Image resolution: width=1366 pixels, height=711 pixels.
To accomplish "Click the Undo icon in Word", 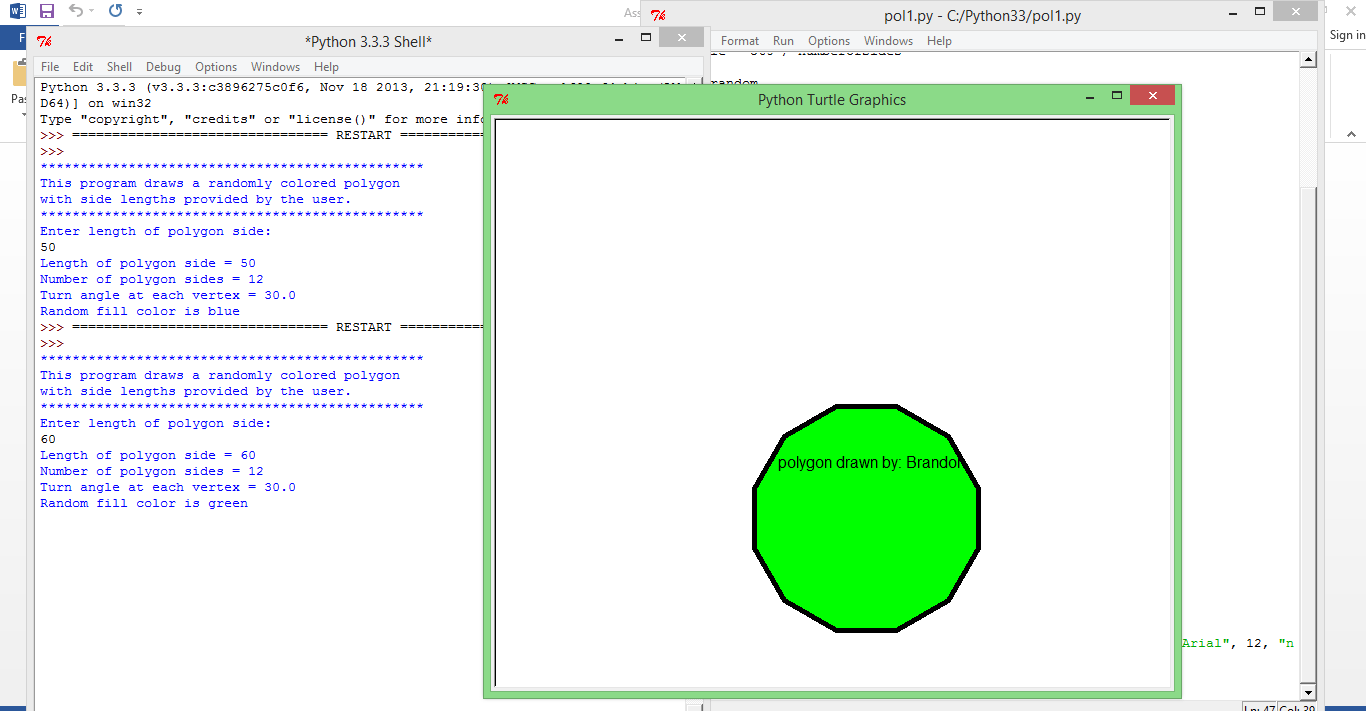I will (x=76, y=10).
